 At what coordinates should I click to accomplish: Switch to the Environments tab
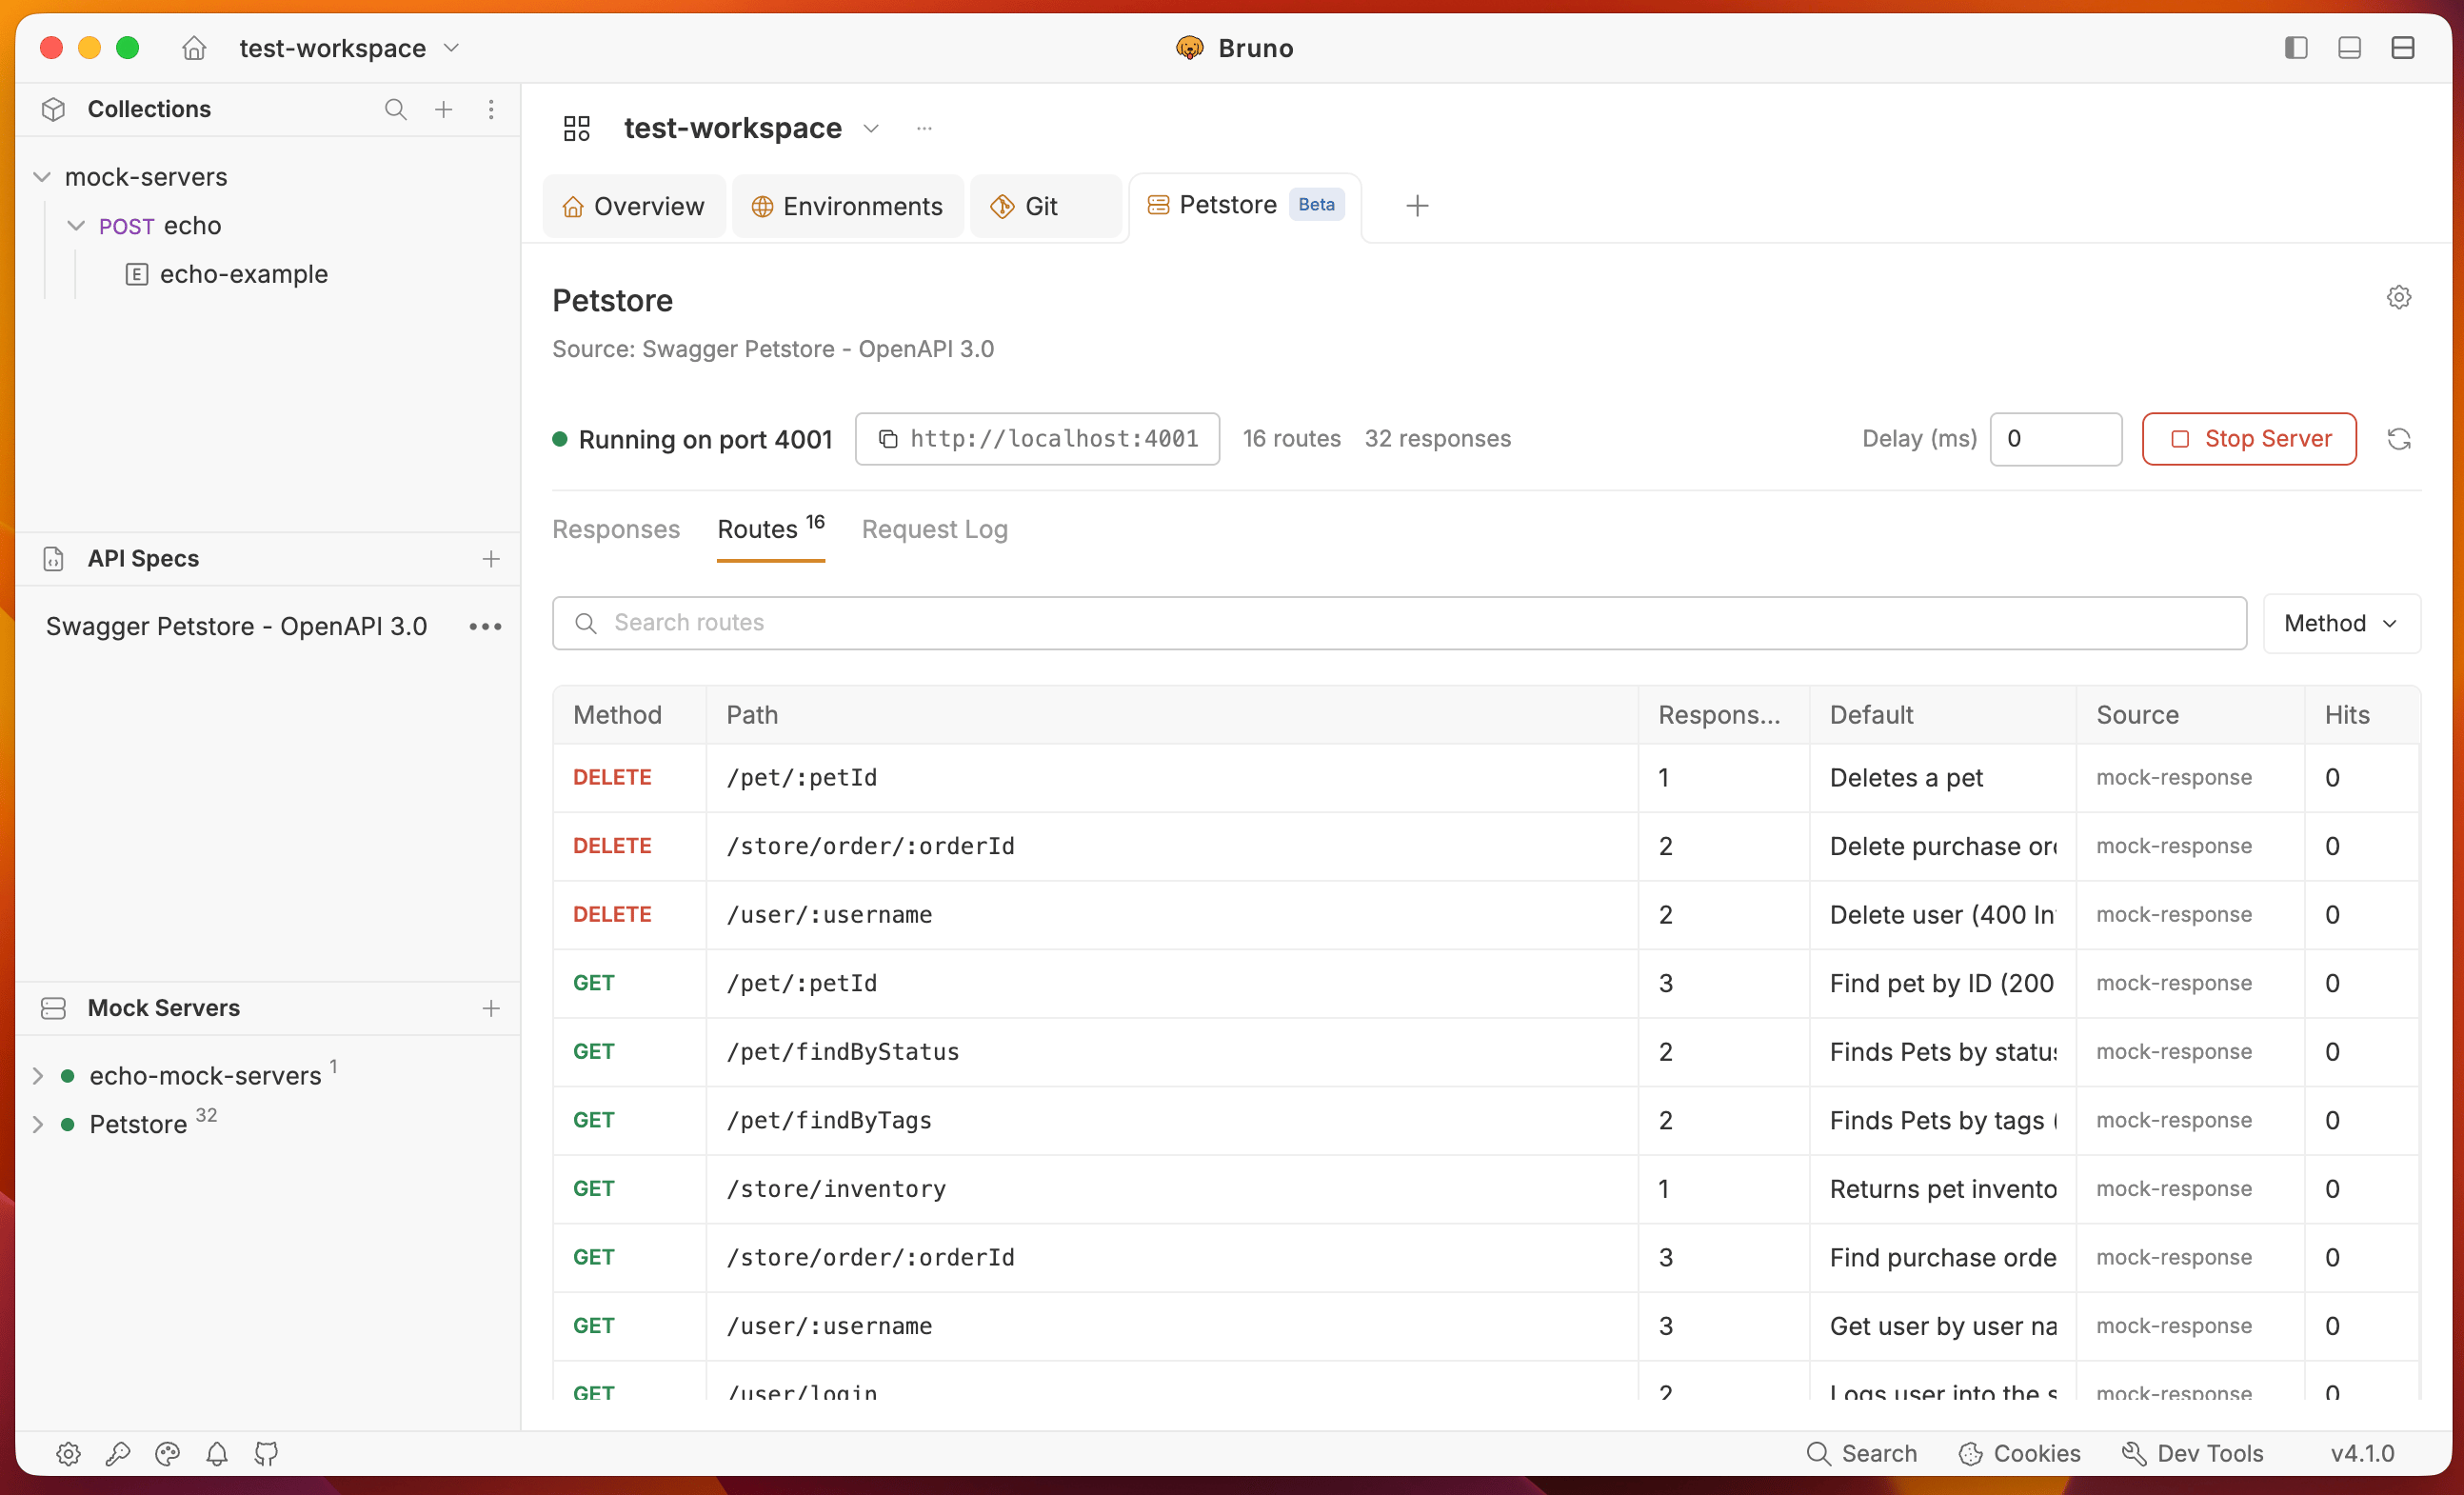848,206
